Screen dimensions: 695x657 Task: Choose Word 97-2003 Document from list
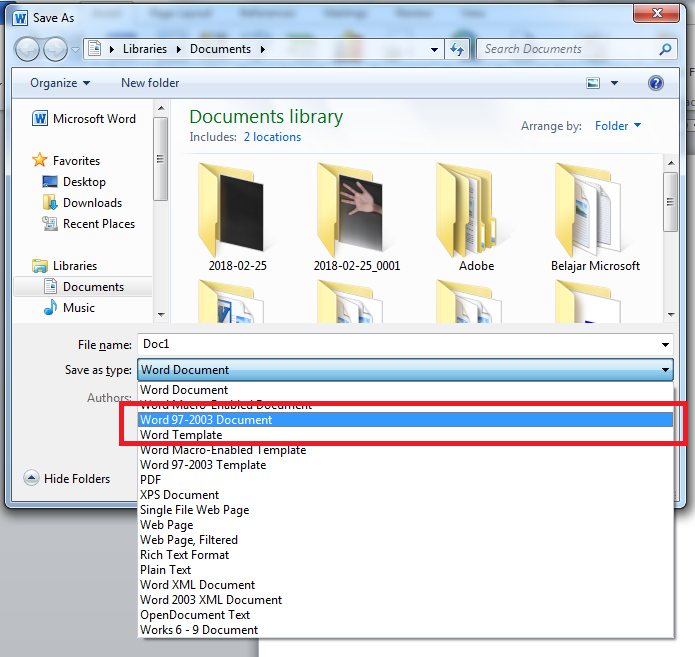[x=405, y=420]
